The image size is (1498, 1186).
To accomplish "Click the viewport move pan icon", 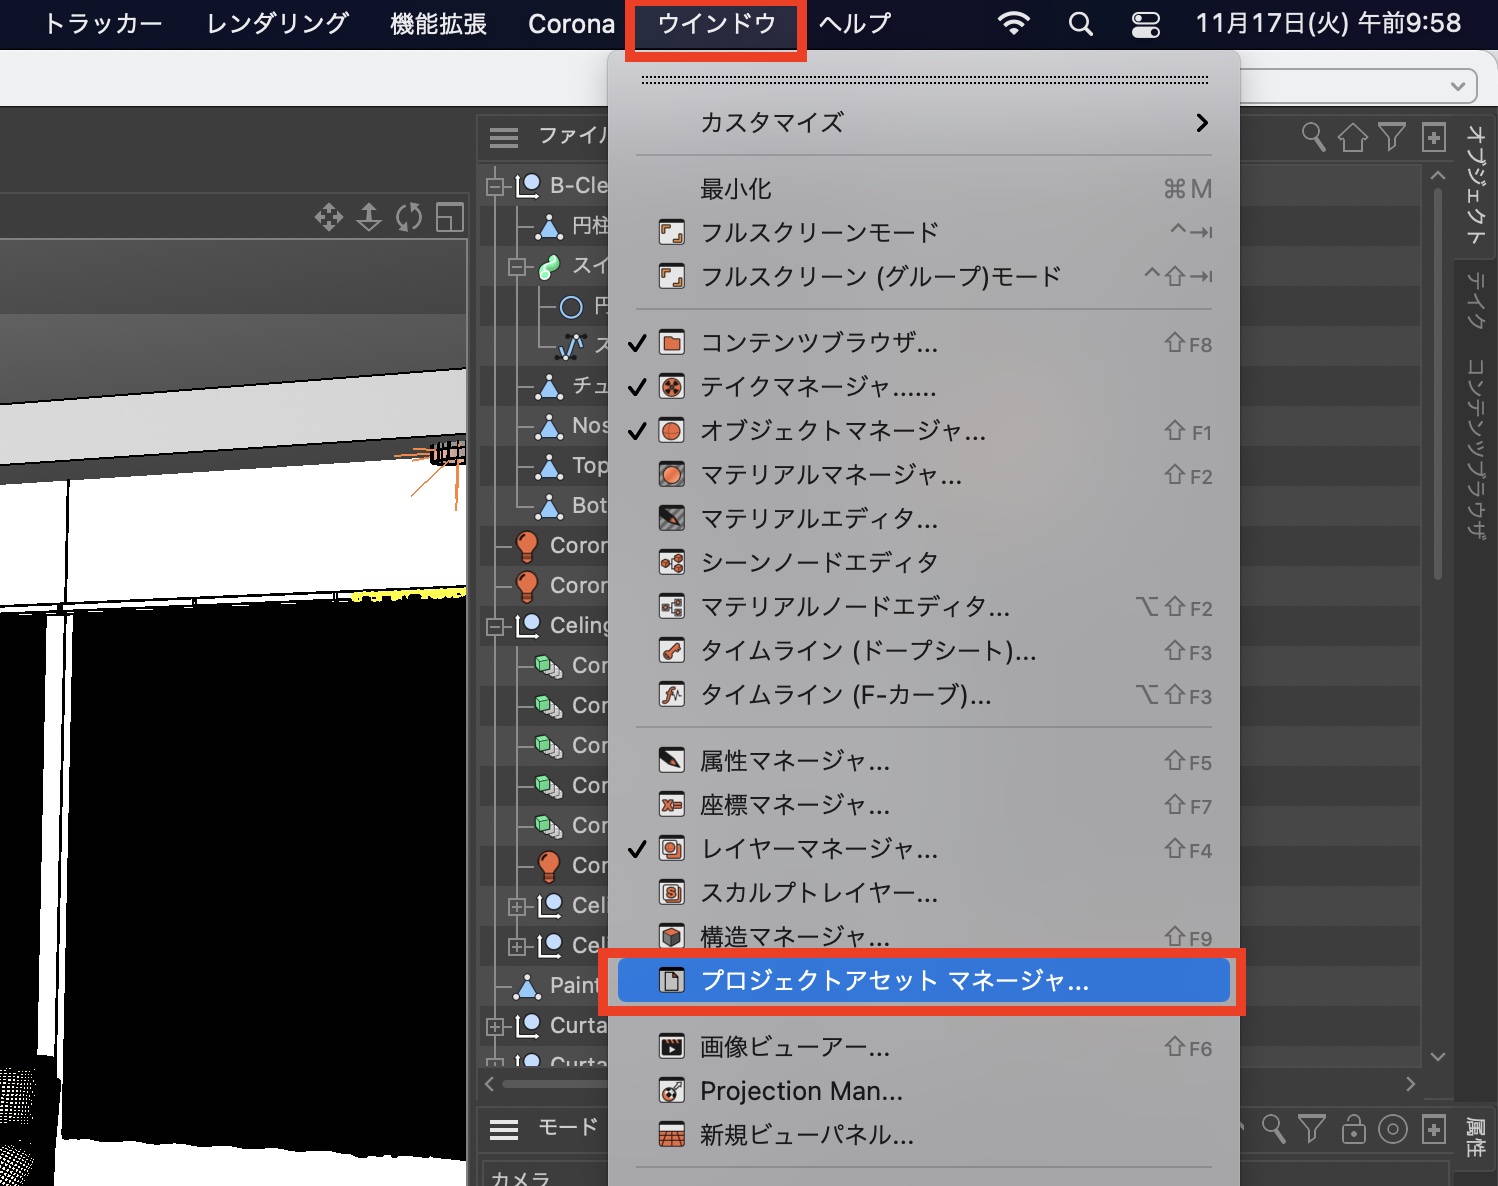I will (x=329, y=217).
